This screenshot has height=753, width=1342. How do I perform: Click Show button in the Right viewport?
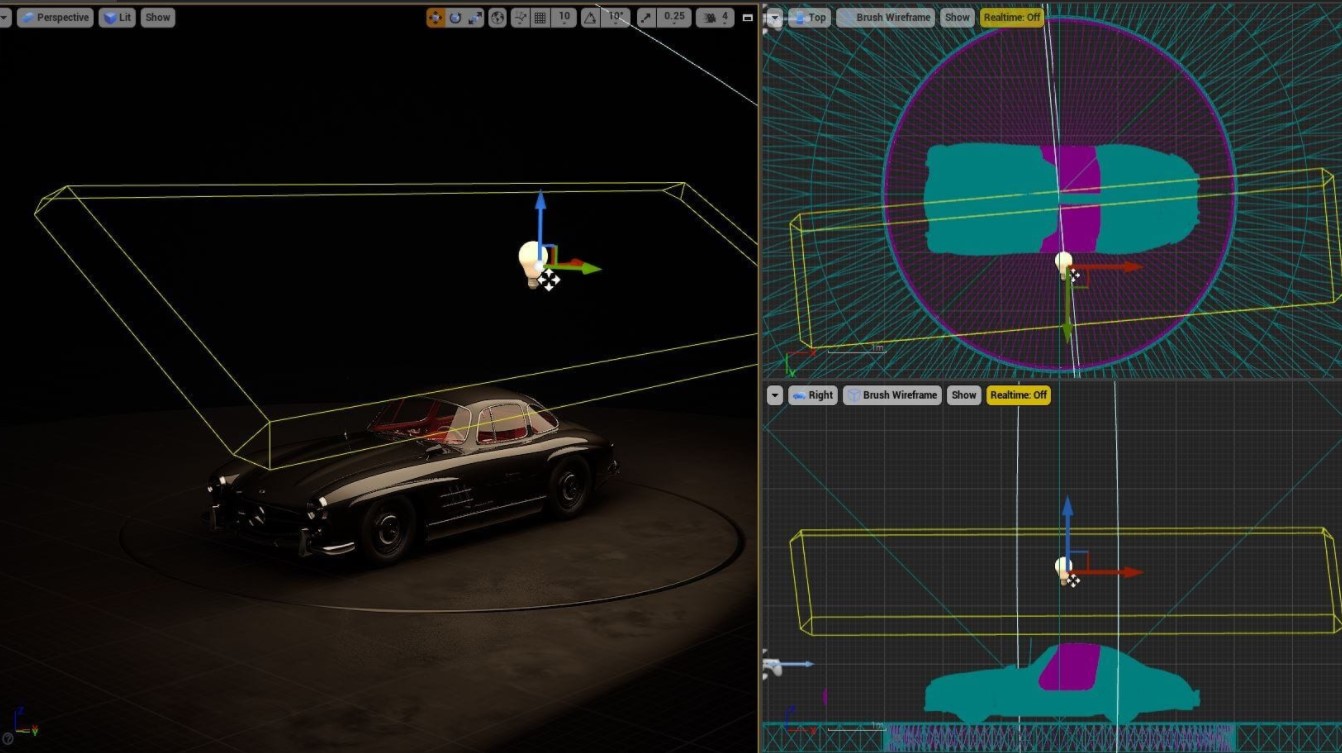(x=963, y=395)
